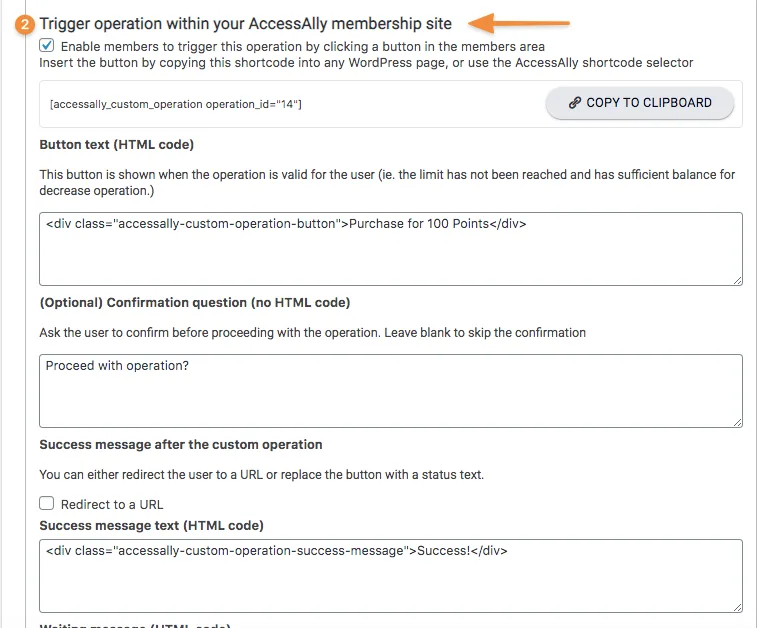Screen dimensions: 757x628
Task: Select the accessally_custom_operation shortcode text
Action: [175, 104]
